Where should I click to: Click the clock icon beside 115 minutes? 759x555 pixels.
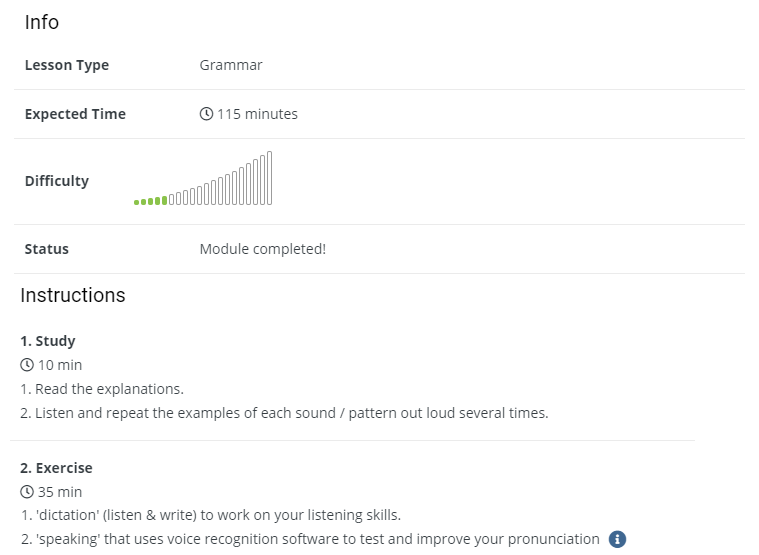206,114
